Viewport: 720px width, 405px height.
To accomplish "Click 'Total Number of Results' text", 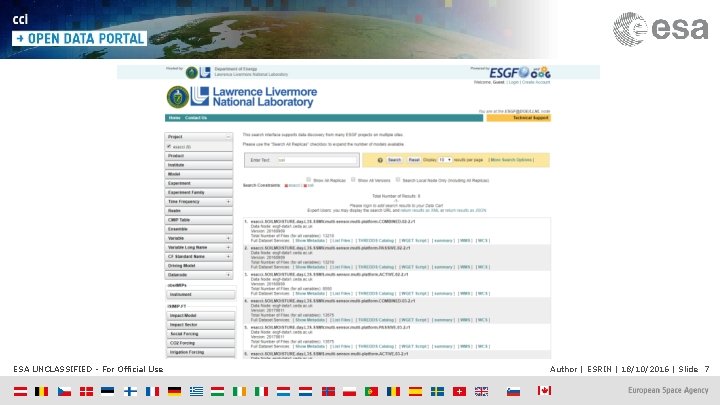I will point(394,196).
